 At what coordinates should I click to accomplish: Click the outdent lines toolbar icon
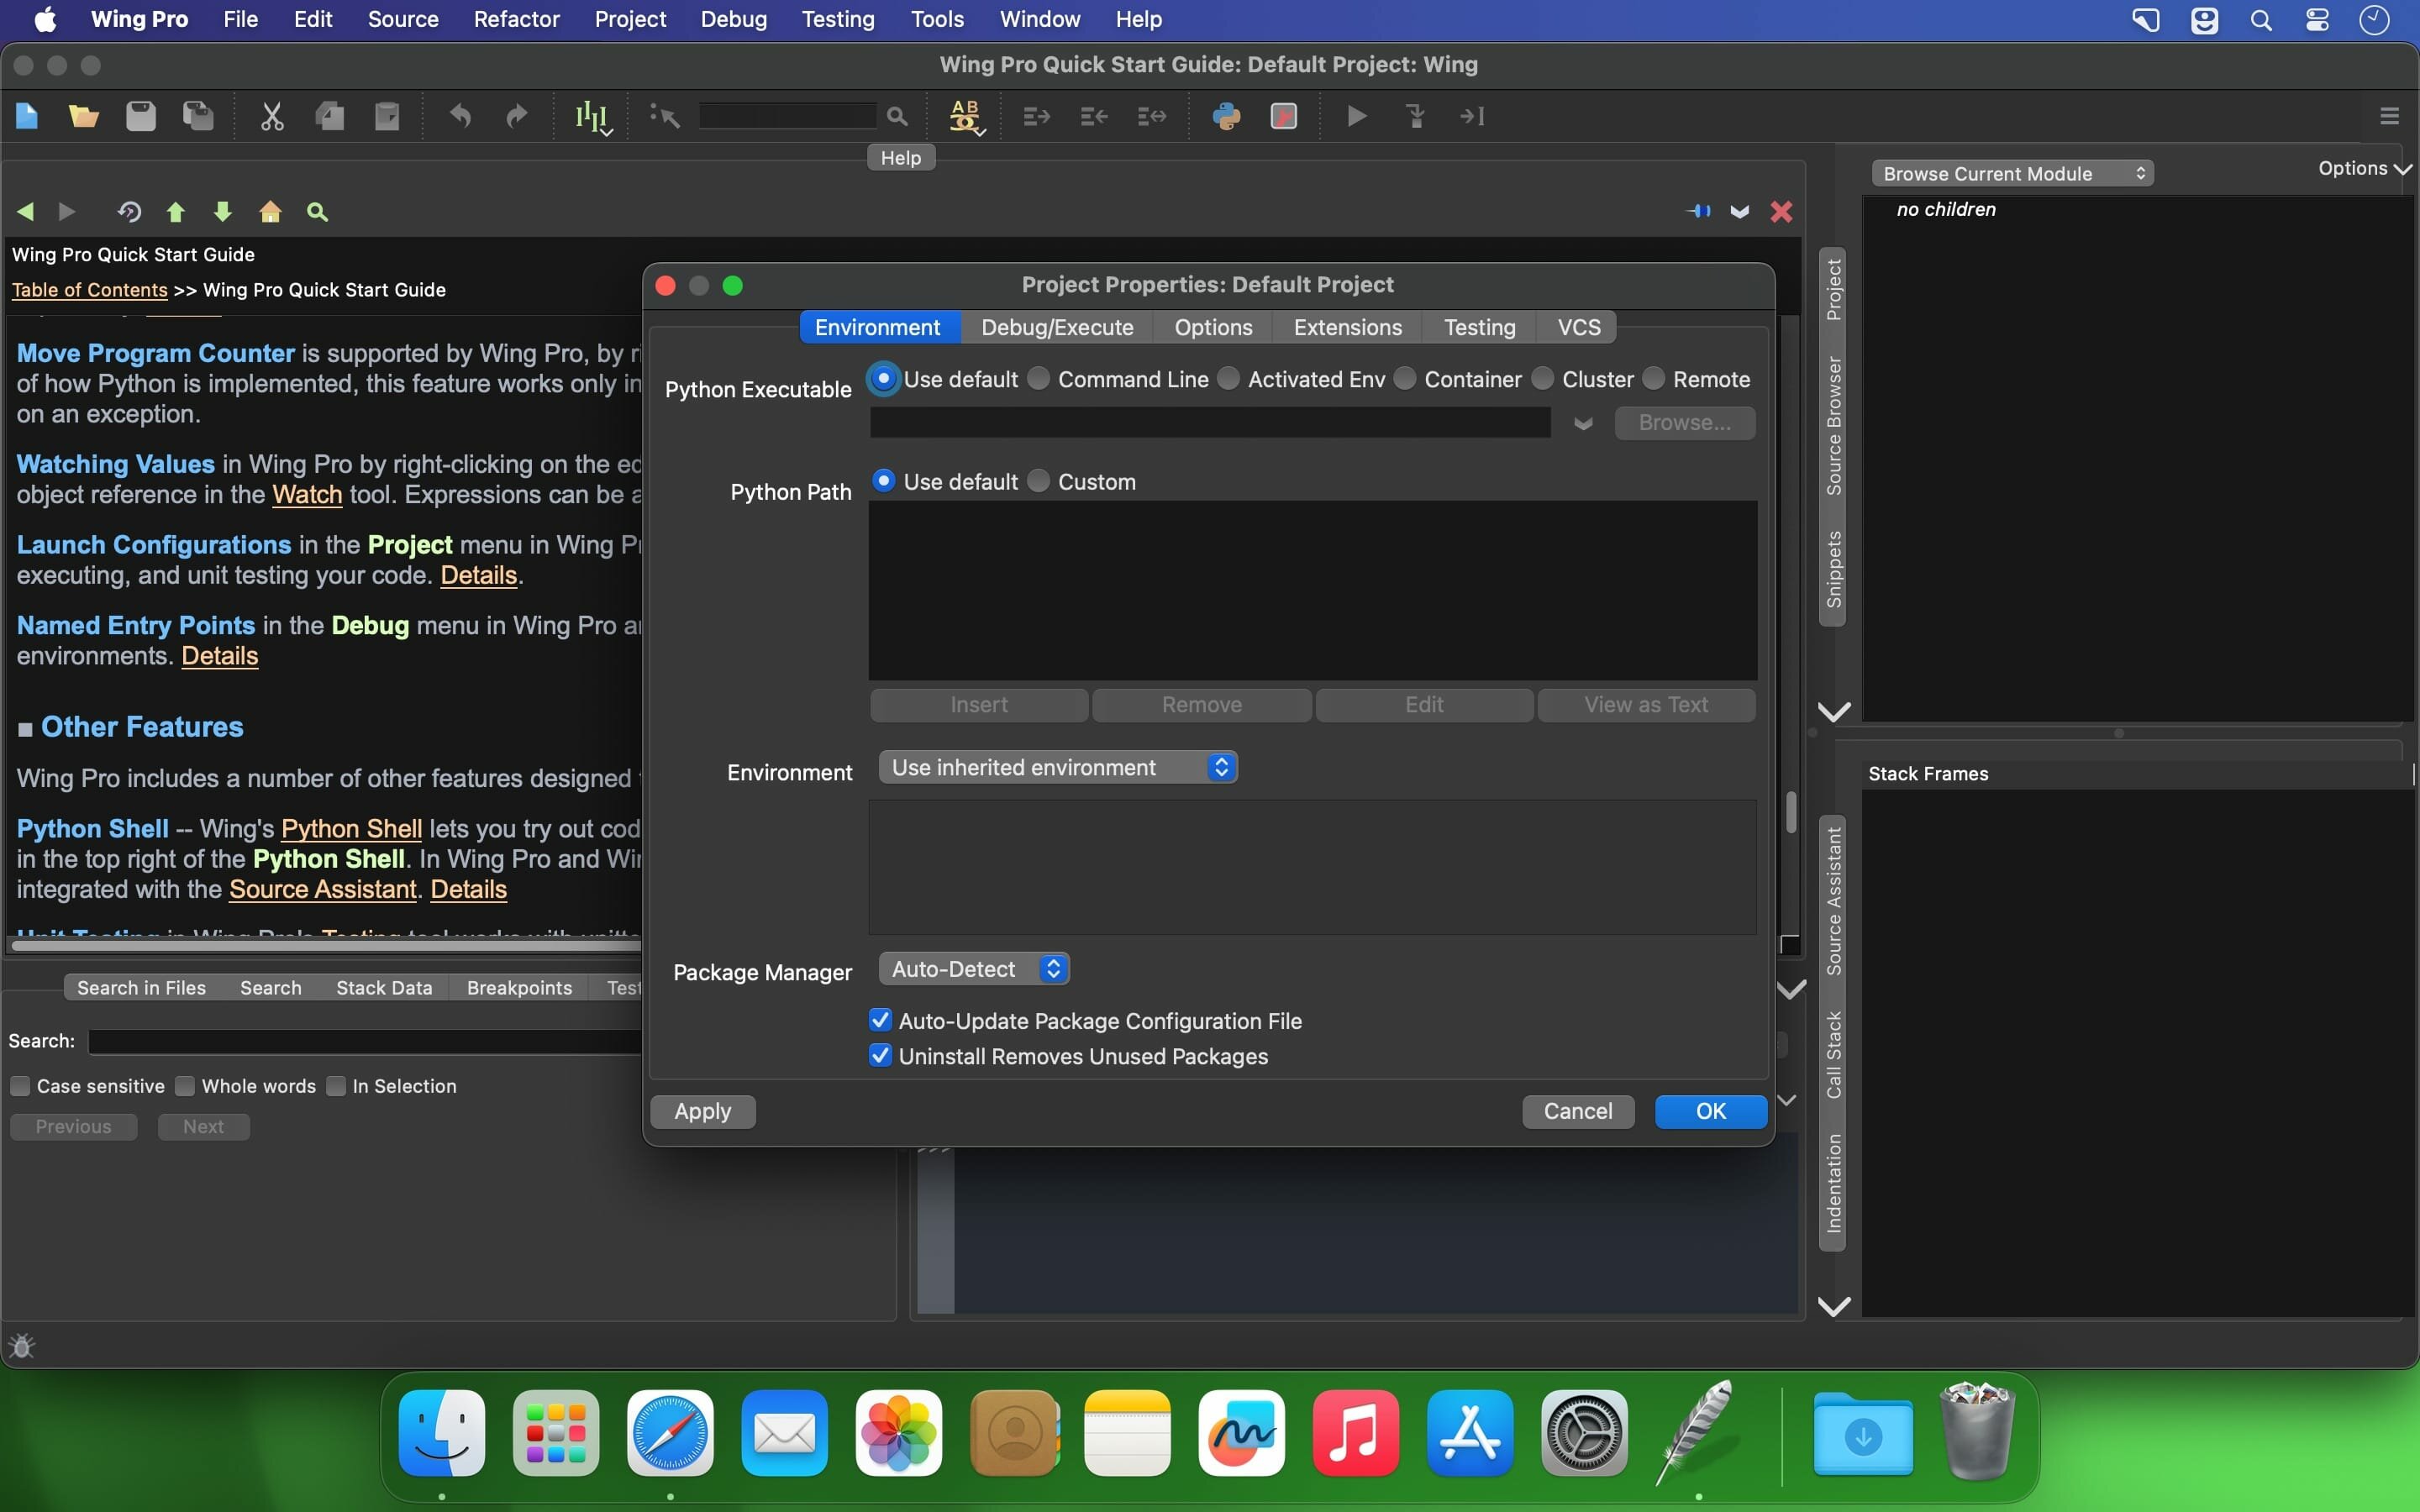tap(1094, 117)
